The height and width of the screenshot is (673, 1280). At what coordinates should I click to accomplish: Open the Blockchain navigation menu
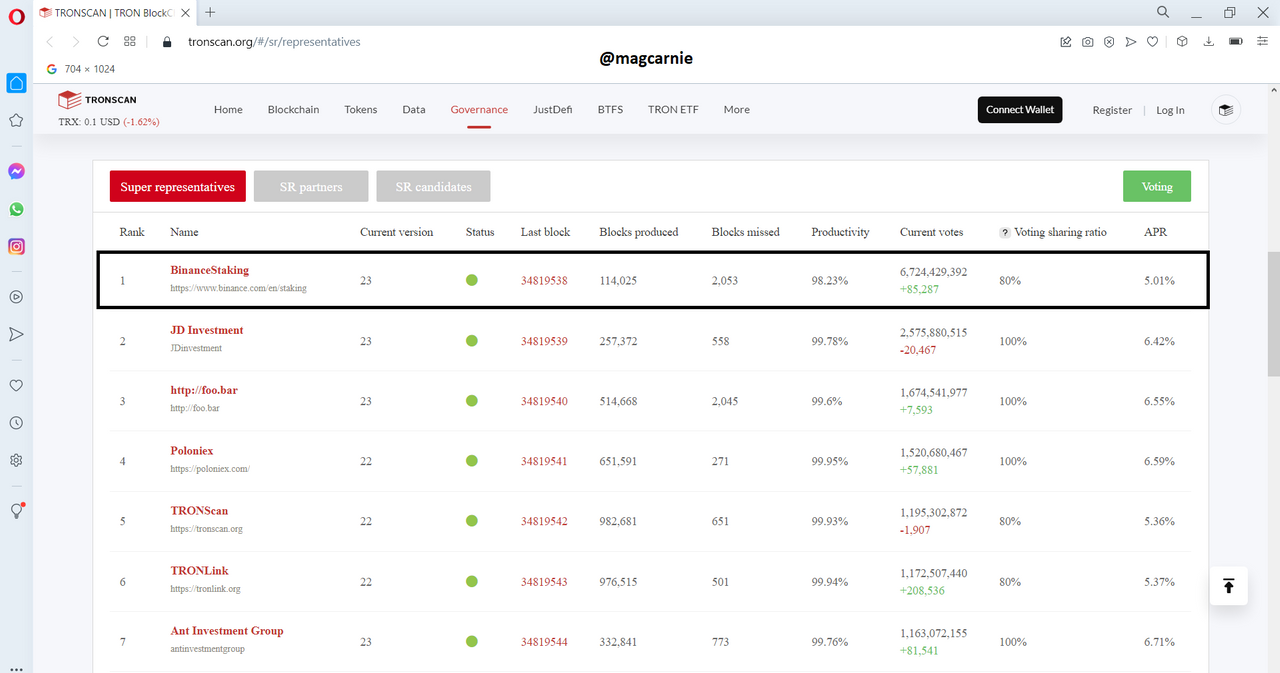coord(293,110)
